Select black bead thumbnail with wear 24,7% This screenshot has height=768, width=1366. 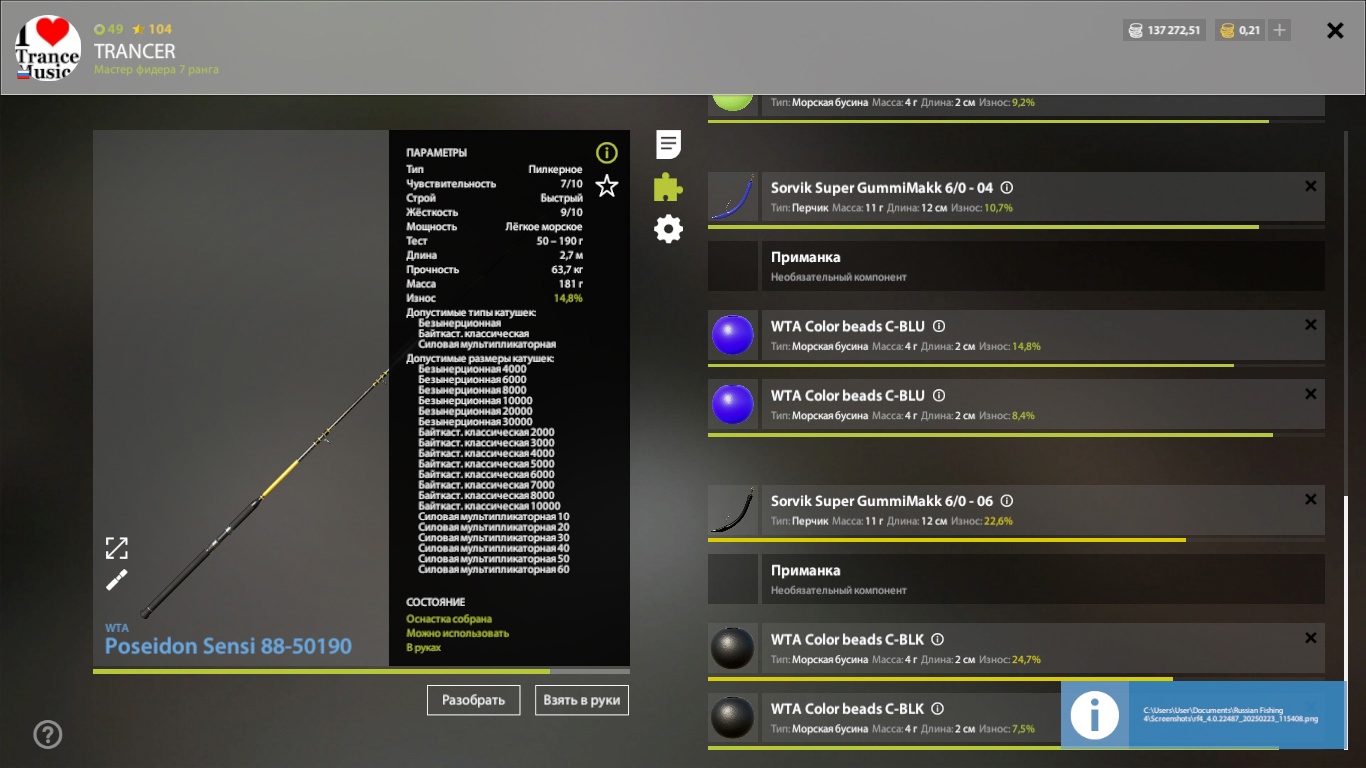(733, 648)
